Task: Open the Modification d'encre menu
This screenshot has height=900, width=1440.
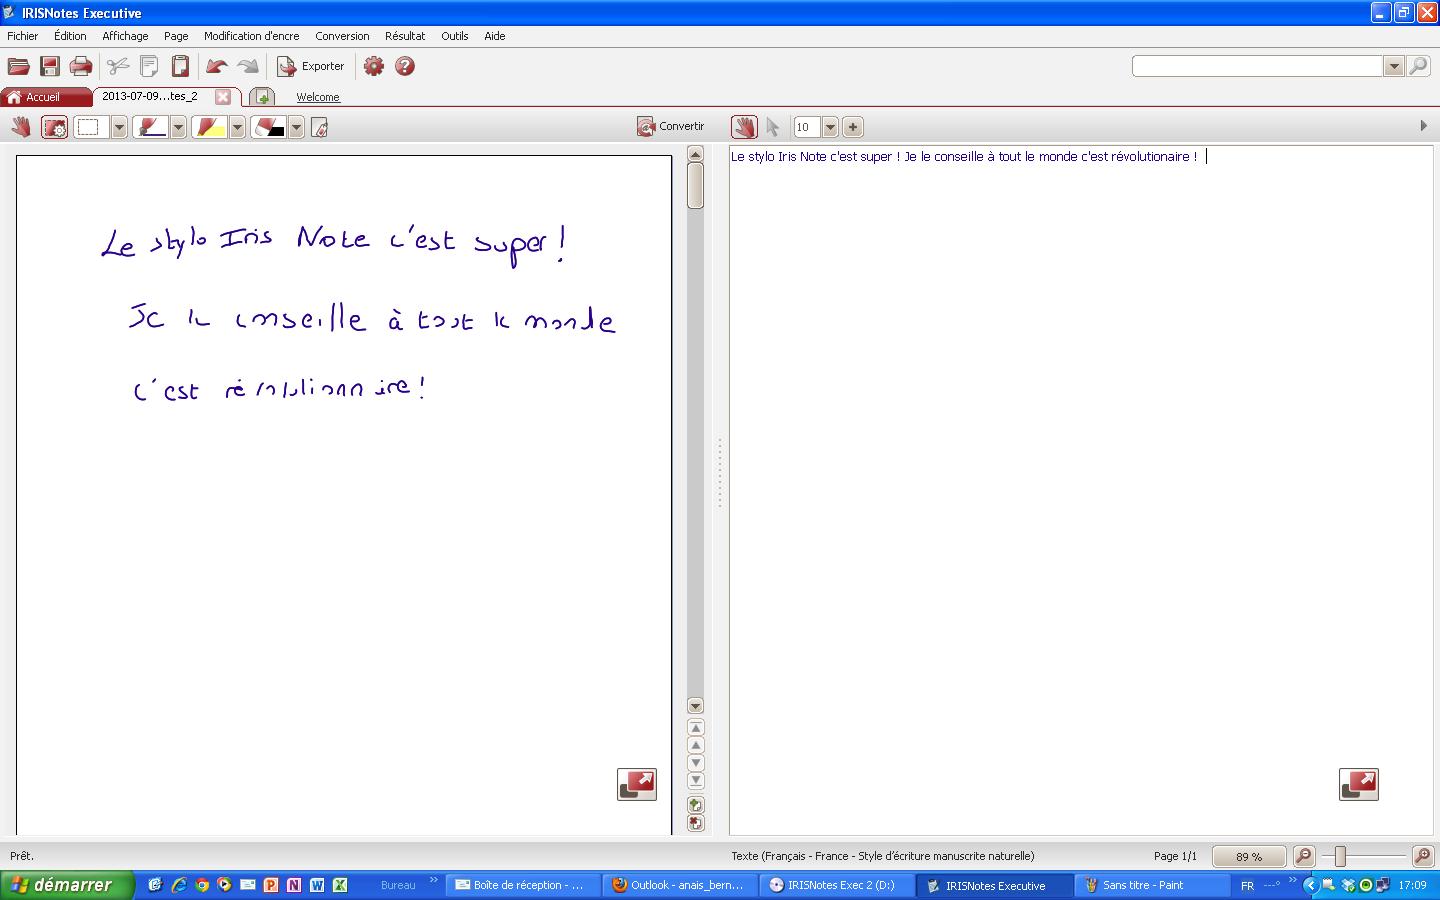Action: pyautogui.click(x=251, y=36)
